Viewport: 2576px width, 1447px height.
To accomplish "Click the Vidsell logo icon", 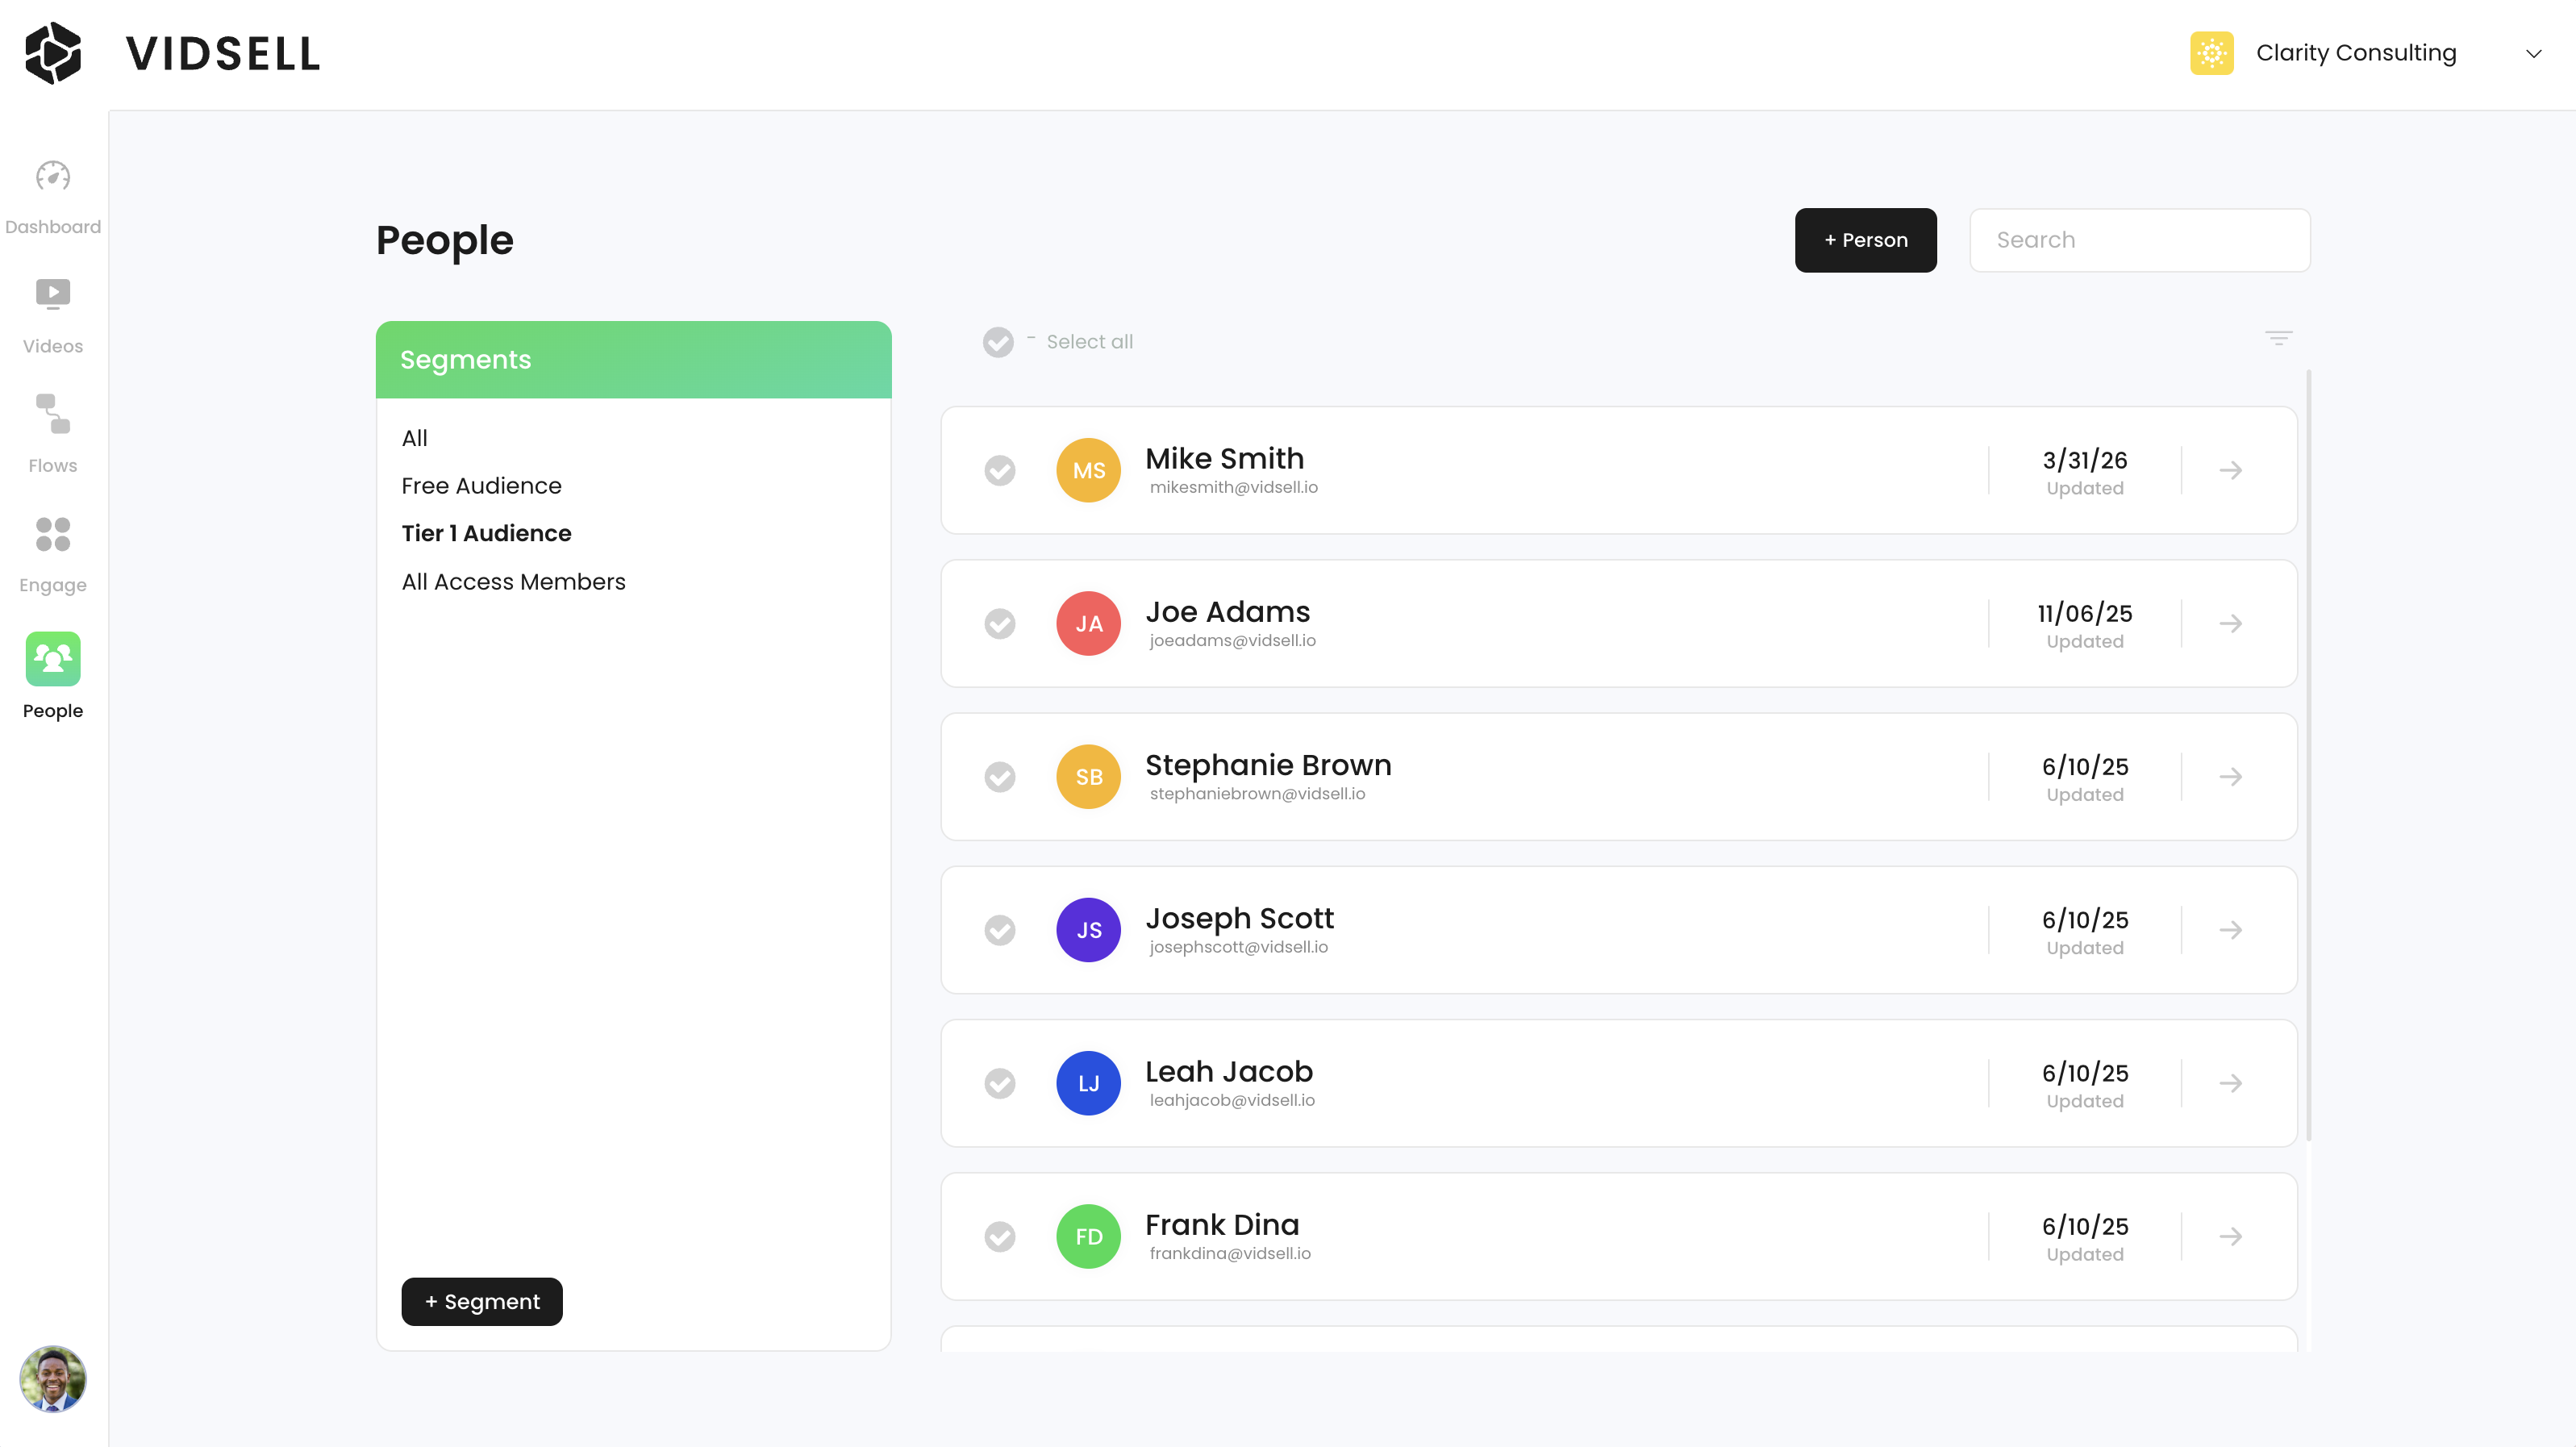I will (53, 53).
